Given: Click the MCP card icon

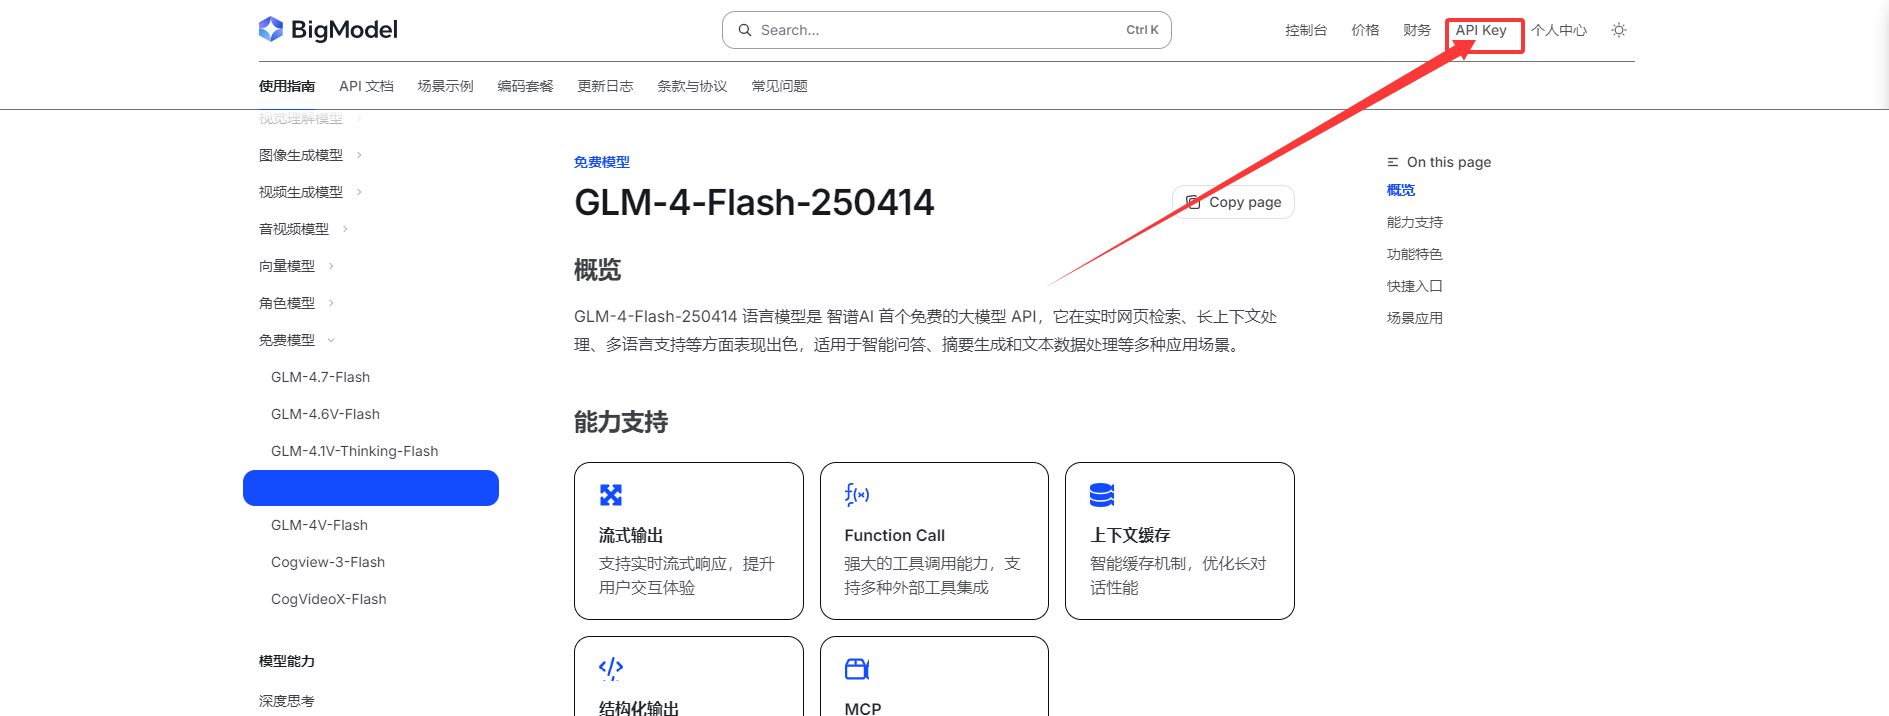Looking at the screenshot, I should (857, 669).
